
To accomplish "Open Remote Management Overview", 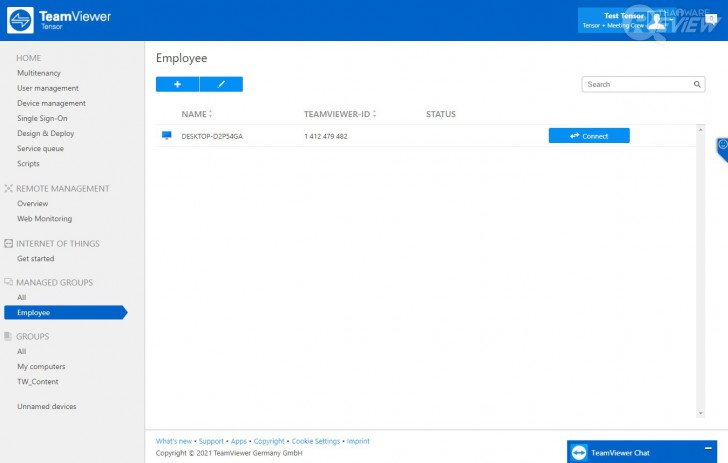I will (x=32, y=203).
